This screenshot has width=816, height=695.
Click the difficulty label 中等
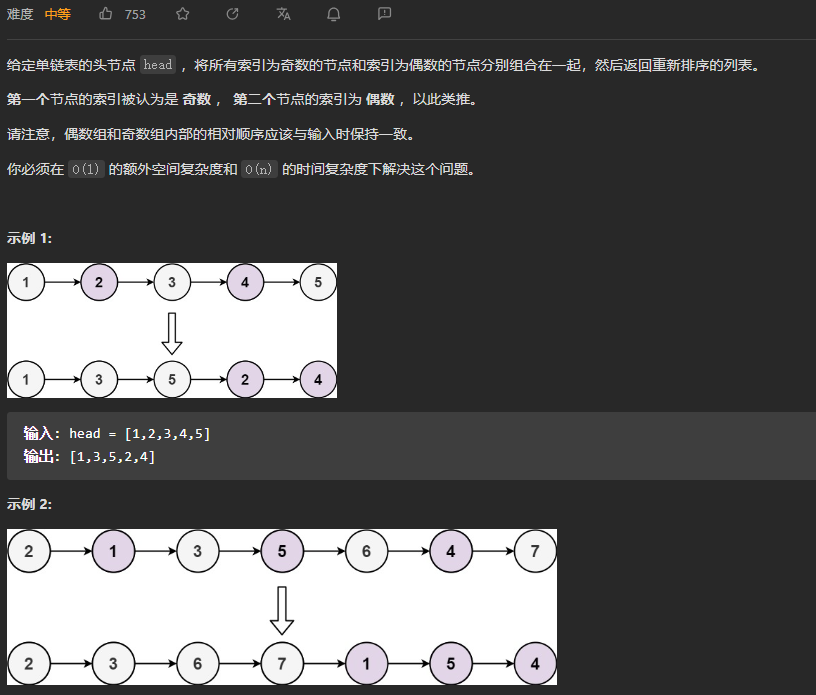click(x=58, y=14)
